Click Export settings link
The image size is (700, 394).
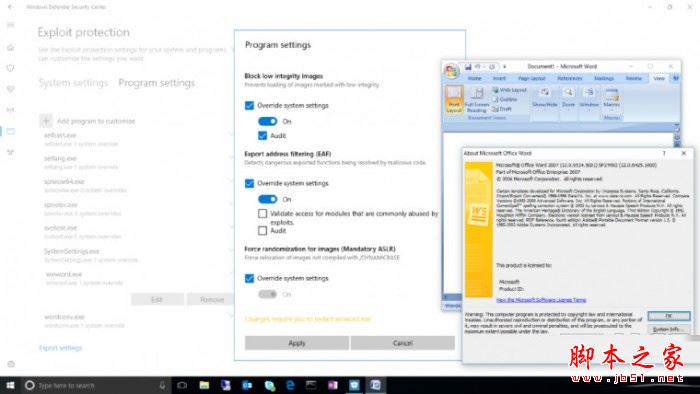point(61,348)
